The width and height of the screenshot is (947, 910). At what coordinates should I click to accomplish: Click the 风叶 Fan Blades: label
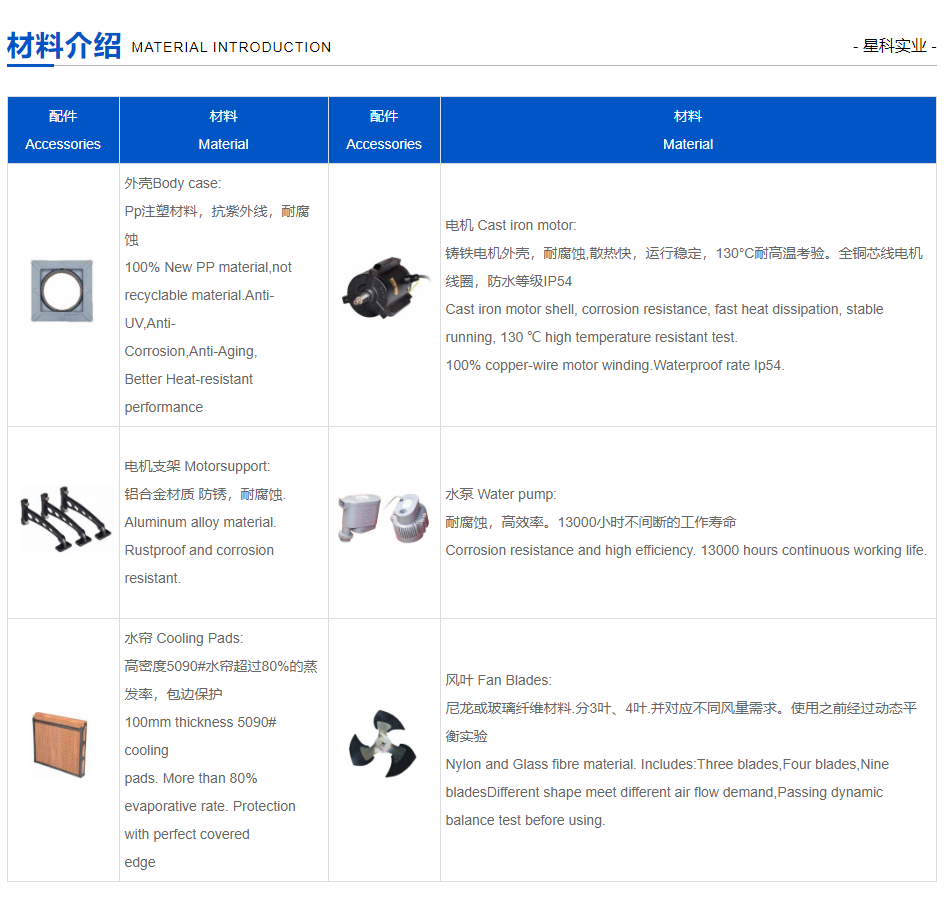(498, 680)
